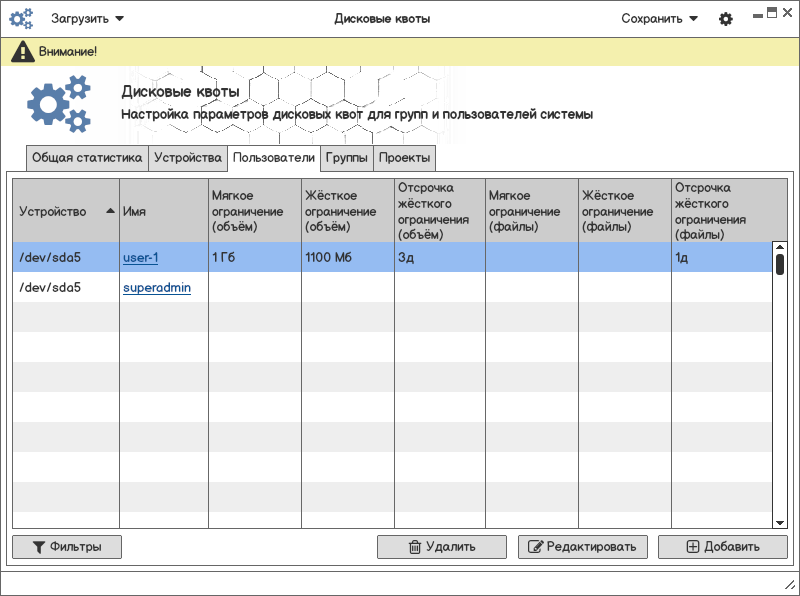The width and height of the screenshot is (800, 596).
Task: Click the large gears logo image
Action: pos(59,105)
